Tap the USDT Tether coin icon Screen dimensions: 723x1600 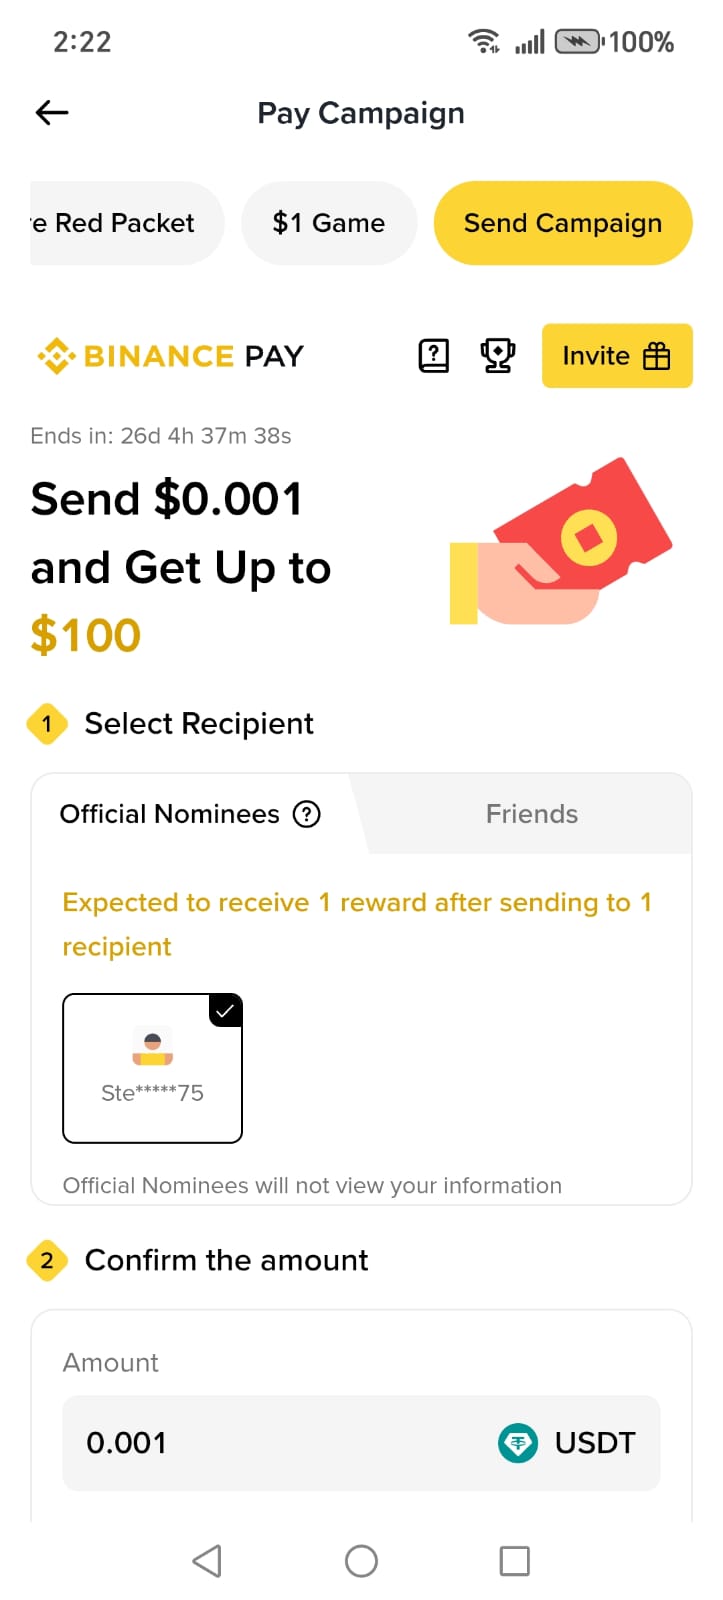(517, 1443)
